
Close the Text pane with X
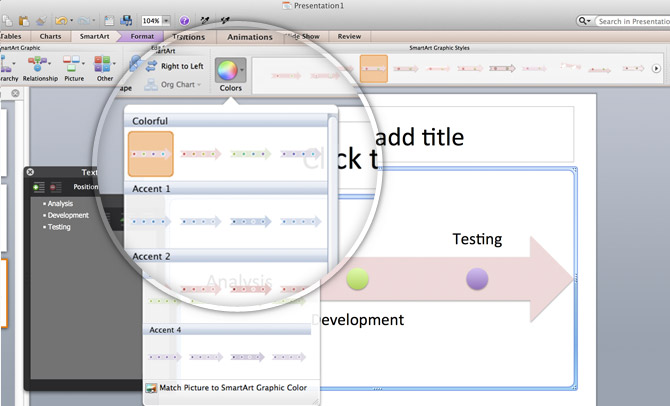[30, 172]
